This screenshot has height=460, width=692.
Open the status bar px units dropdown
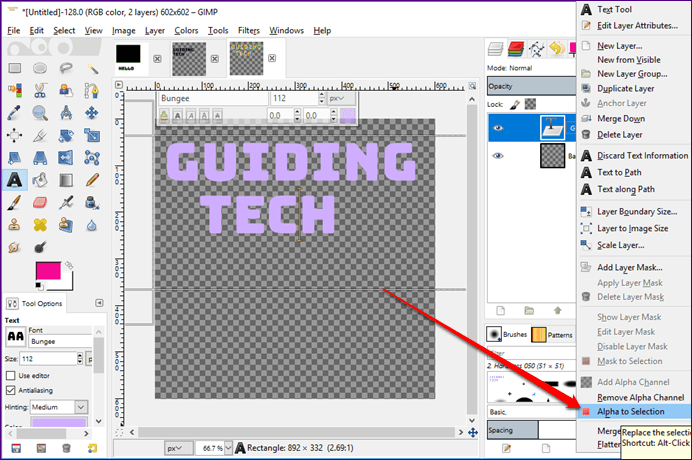click(x=179, y=448)
